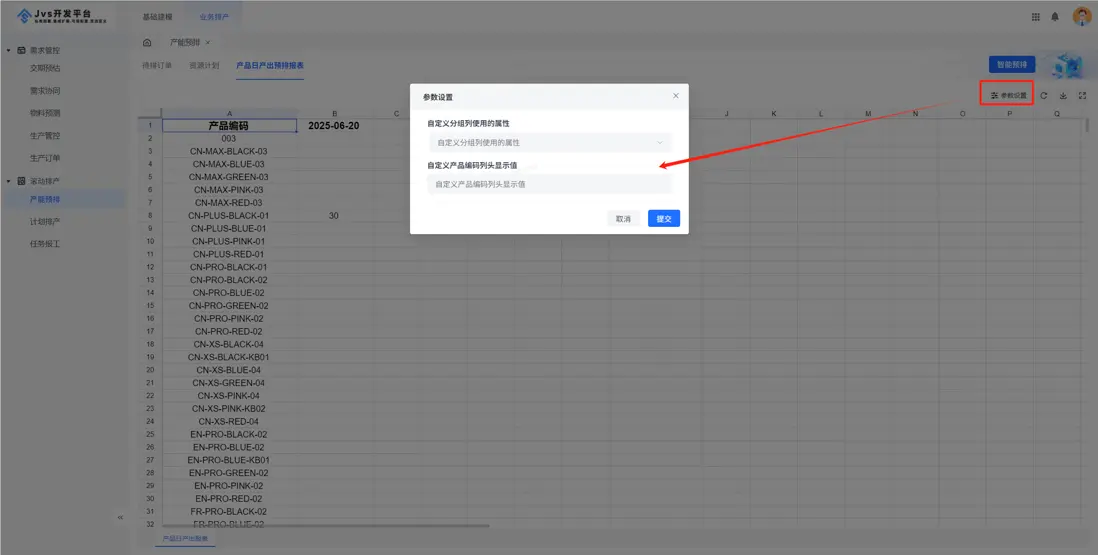
Task: Click cell CN-MAX-BLACK-03
Action: tap(229, 151)
